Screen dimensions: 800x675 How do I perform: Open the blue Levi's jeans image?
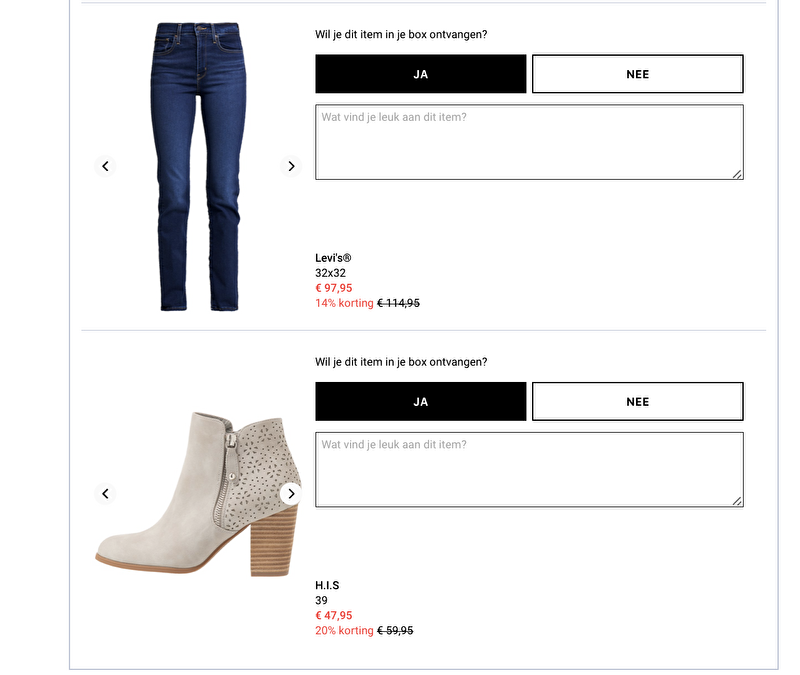point(199,166)
